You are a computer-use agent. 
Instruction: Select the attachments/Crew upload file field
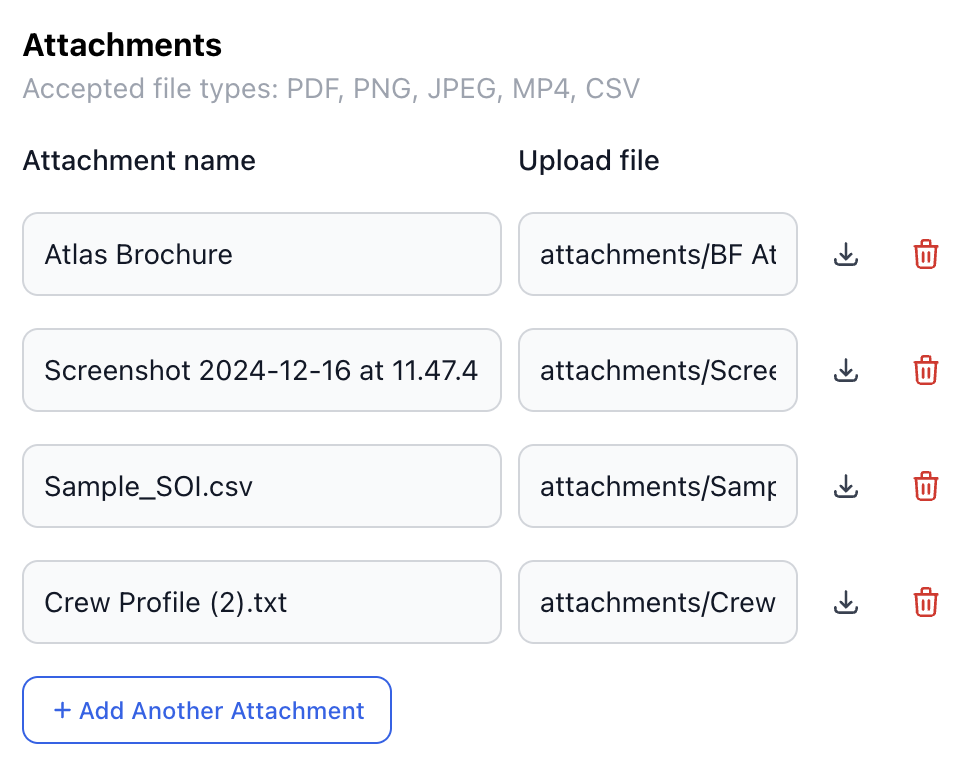[x=657, y=603]
